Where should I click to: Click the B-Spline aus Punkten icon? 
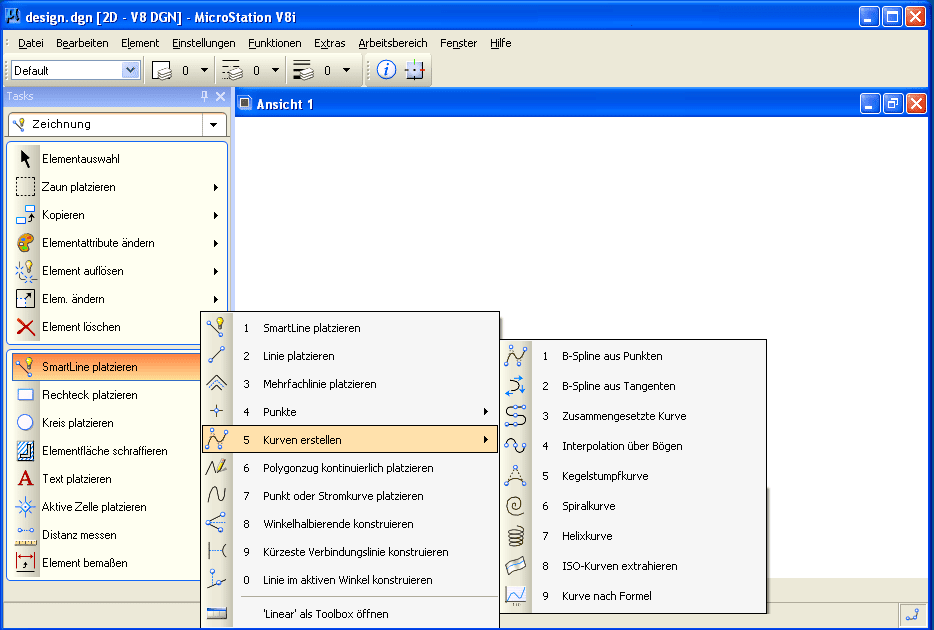click(x=515, y=356)
